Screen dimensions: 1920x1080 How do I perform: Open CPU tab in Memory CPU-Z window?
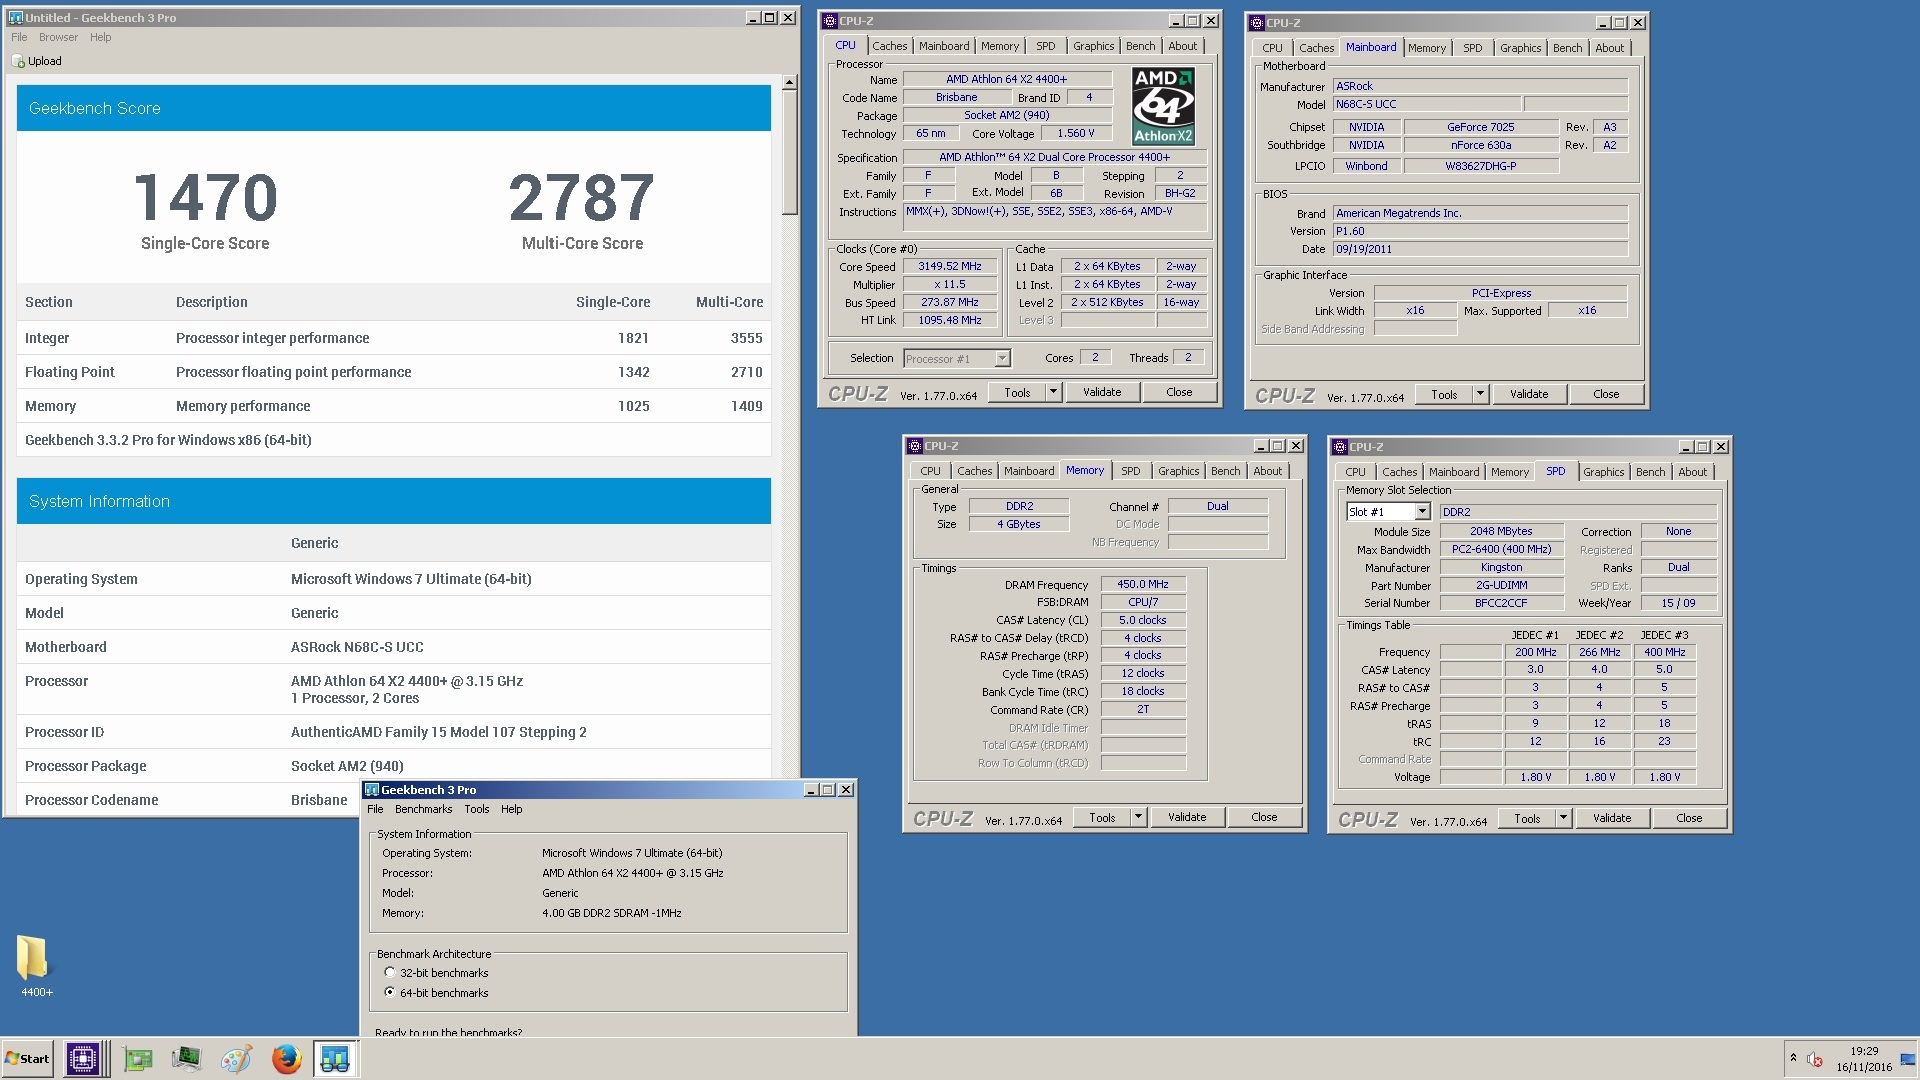pyautogui.click(x=930, y=471)
